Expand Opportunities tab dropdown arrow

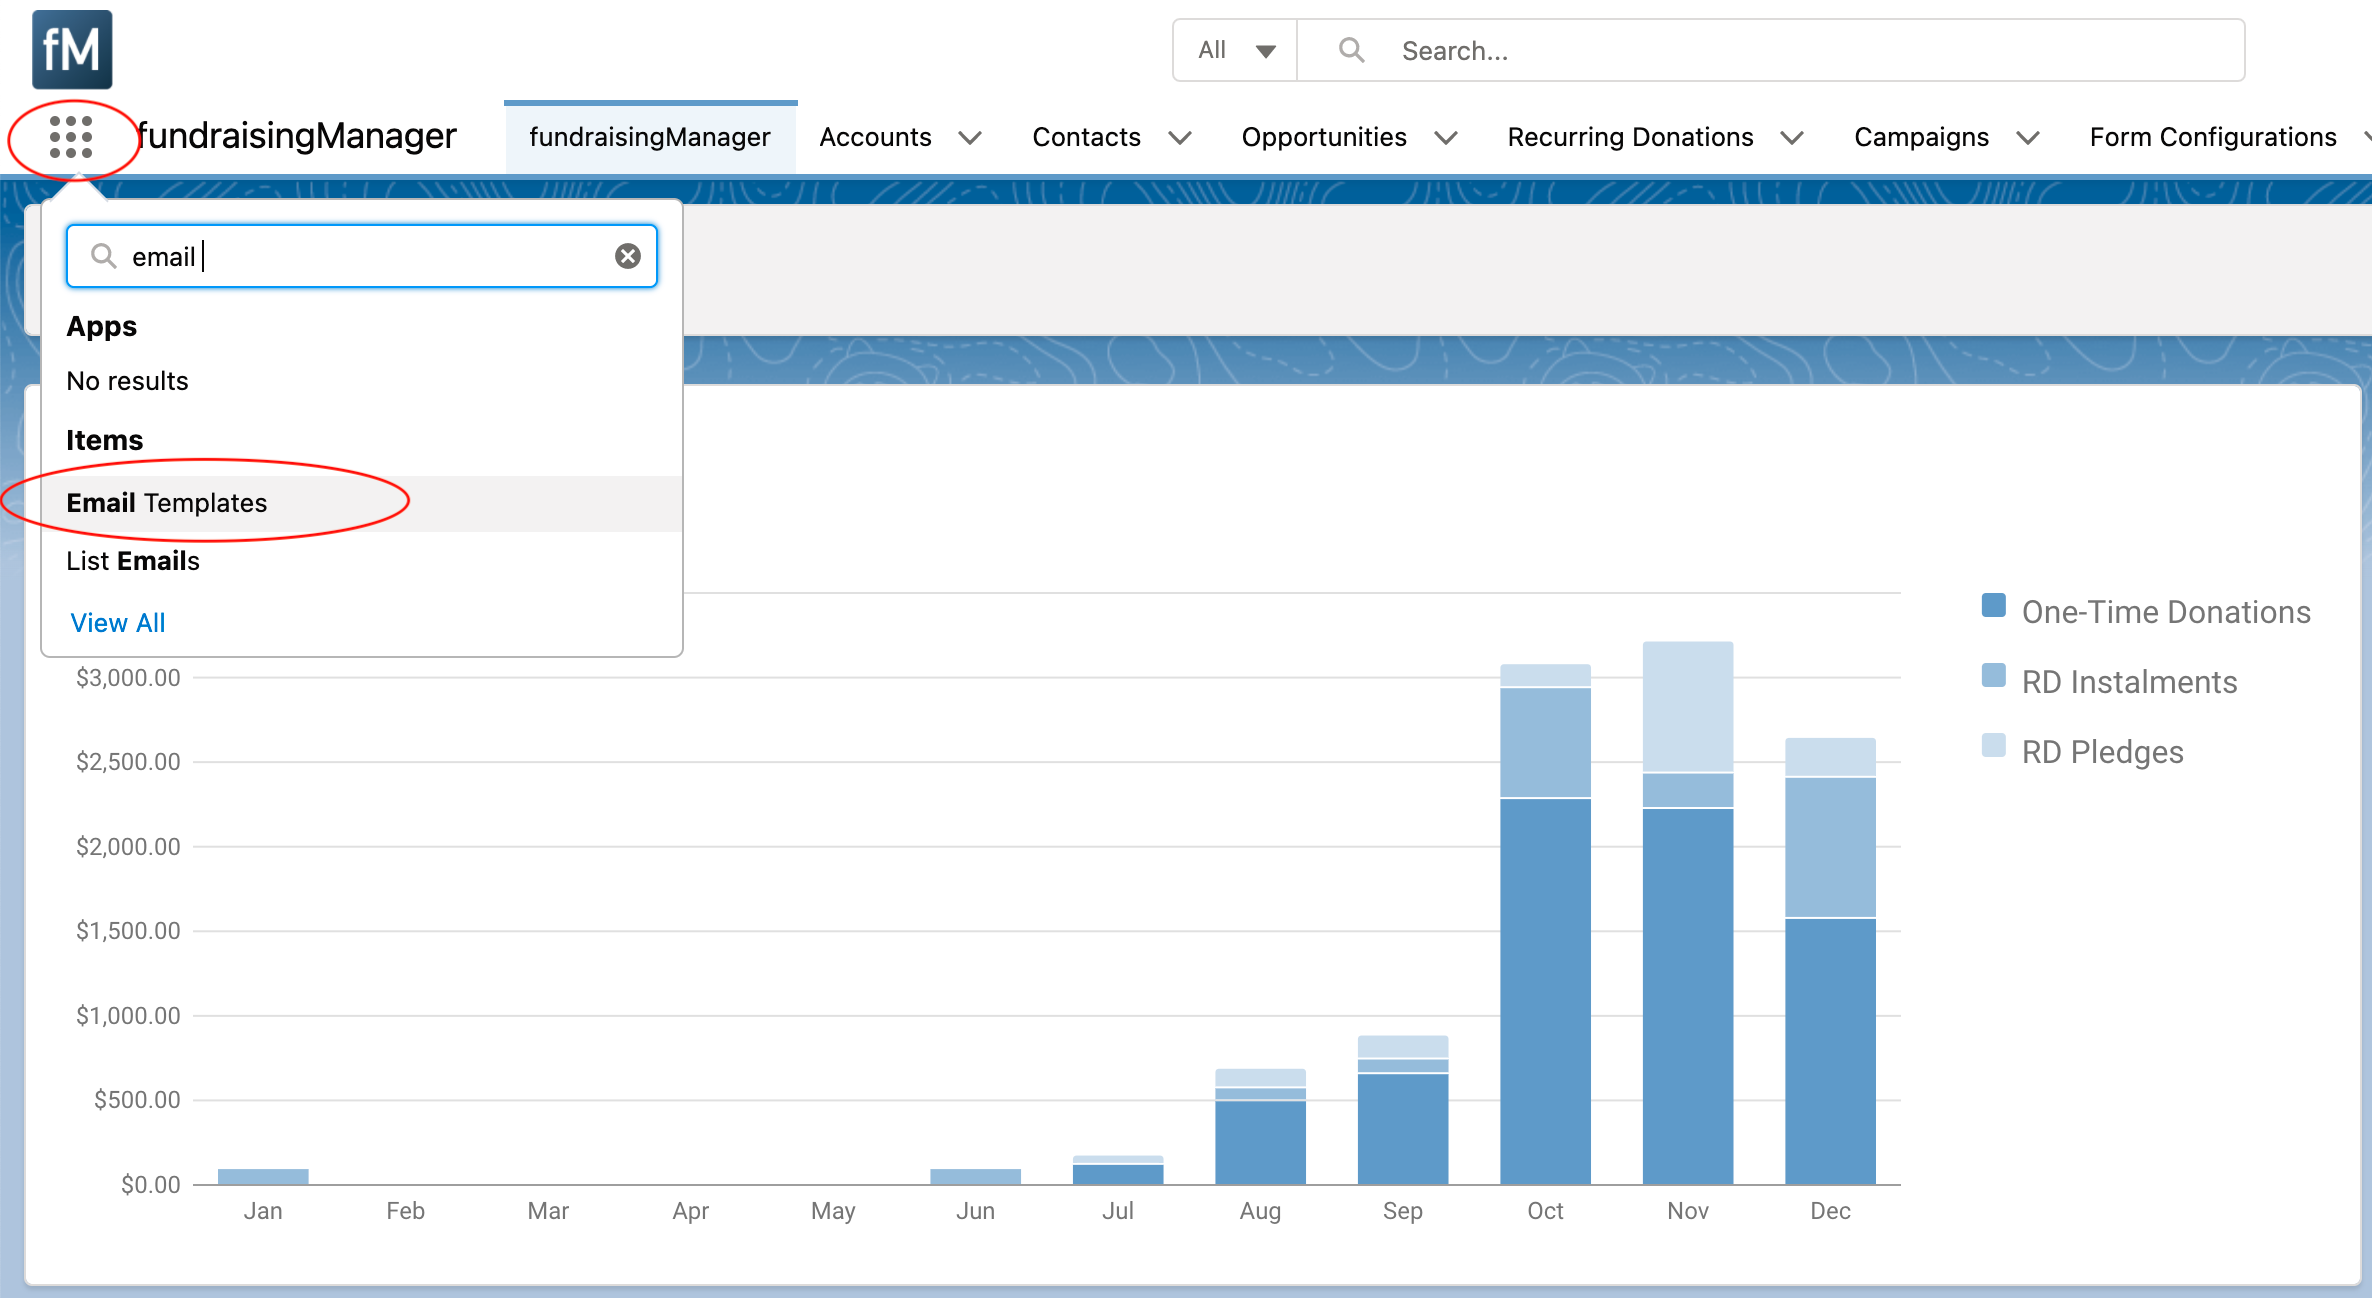click(x=1446, y=138)
